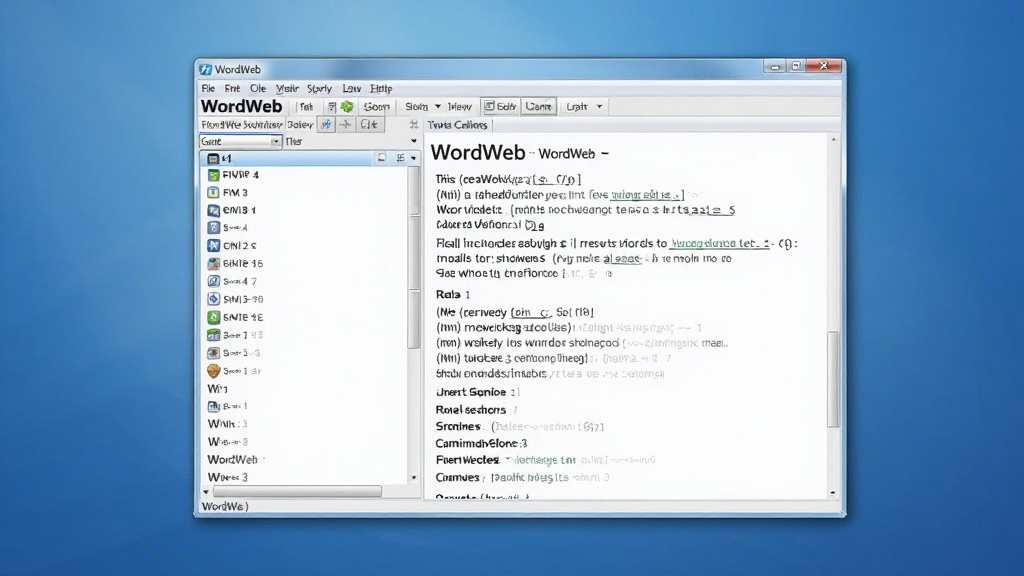Screen dimensions: 1024x576
Task: Click the icon of the 'SiNI3-98' row
Action: (214, 299)
